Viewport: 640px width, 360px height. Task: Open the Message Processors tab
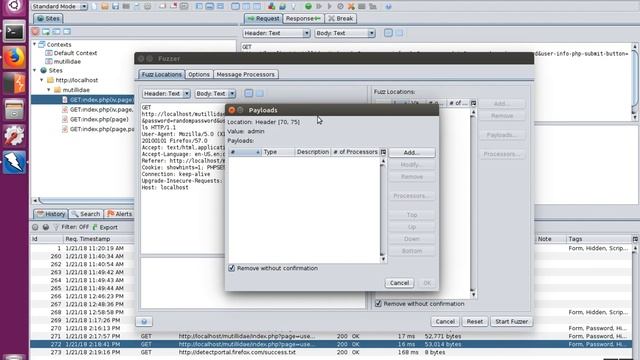coord(245,74)
